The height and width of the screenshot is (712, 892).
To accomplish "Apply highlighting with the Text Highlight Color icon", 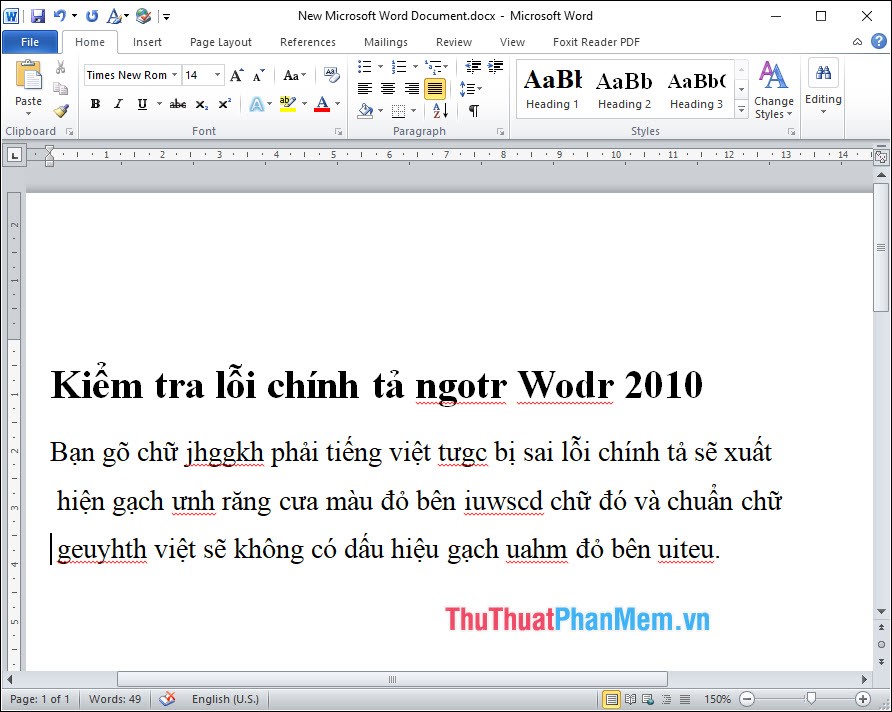I will point(285,105).
